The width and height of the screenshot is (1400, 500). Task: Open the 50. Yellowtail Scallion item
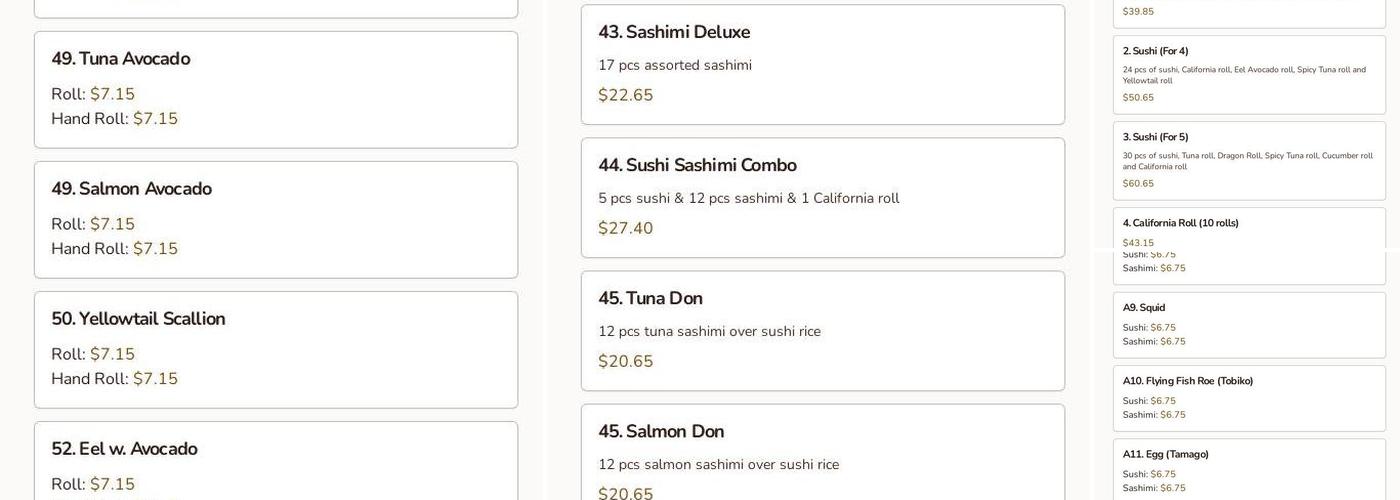(x=138, y=319)
